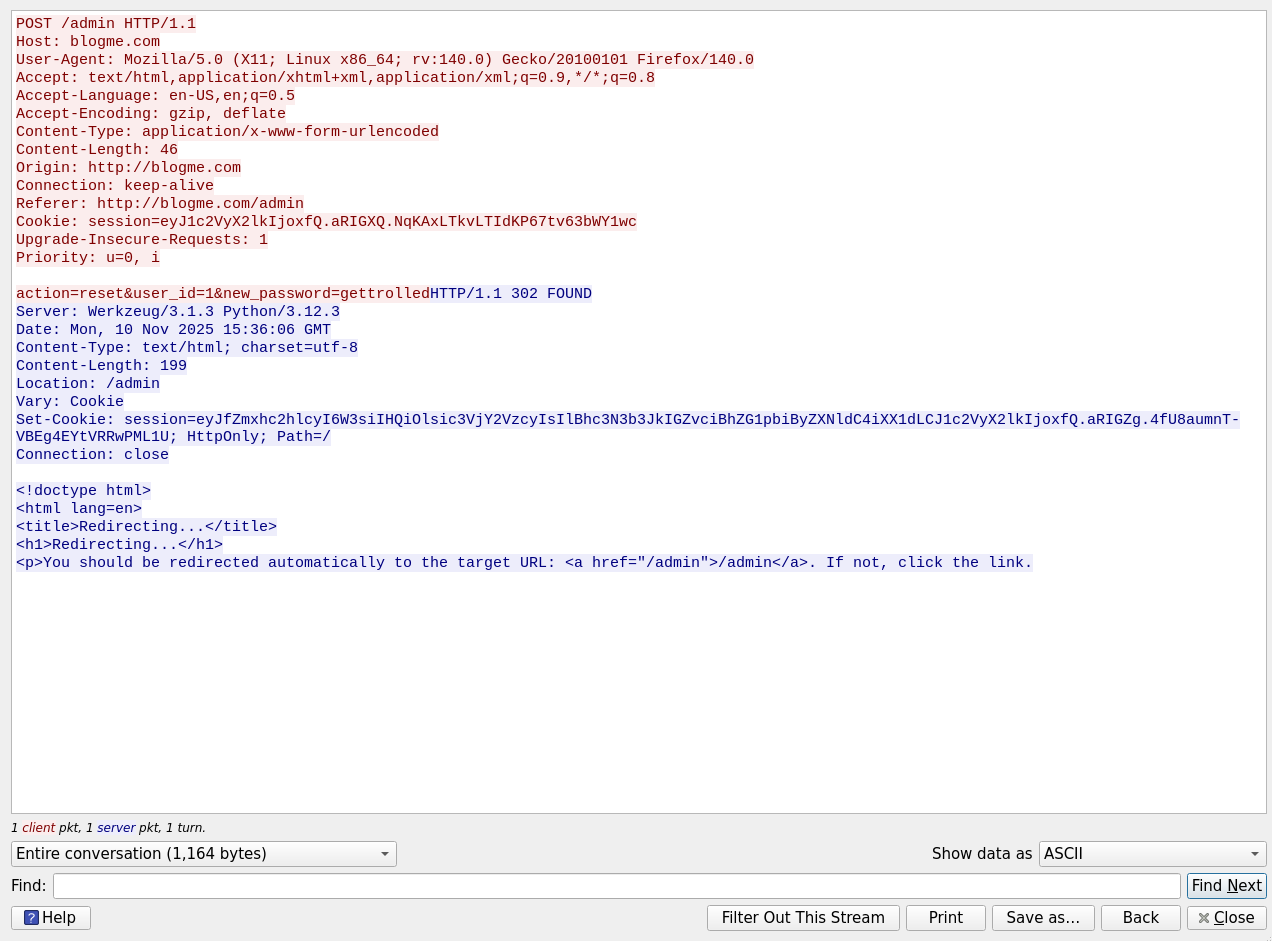Image resolution: width=1272 pixels, height=941 pixels.
Task: Click the action=reset form body text
Action: click(222, 294)
